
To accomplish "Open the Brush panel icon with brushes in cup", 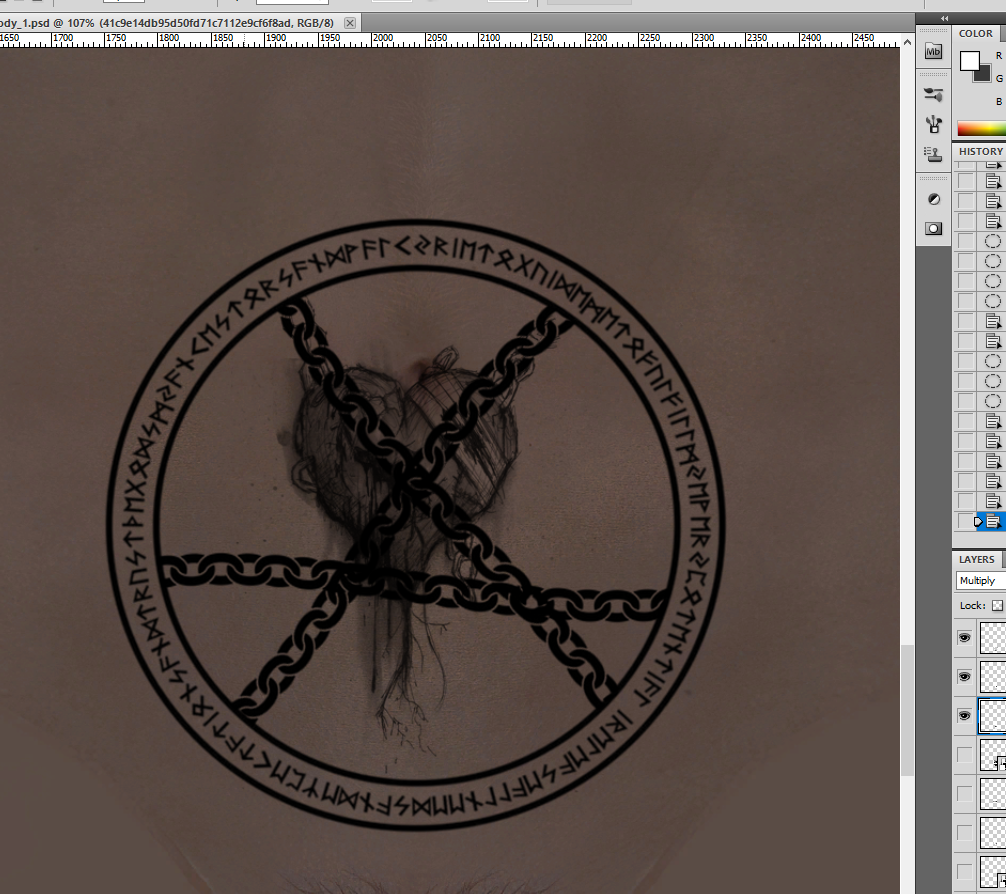I will coord(934,125).
